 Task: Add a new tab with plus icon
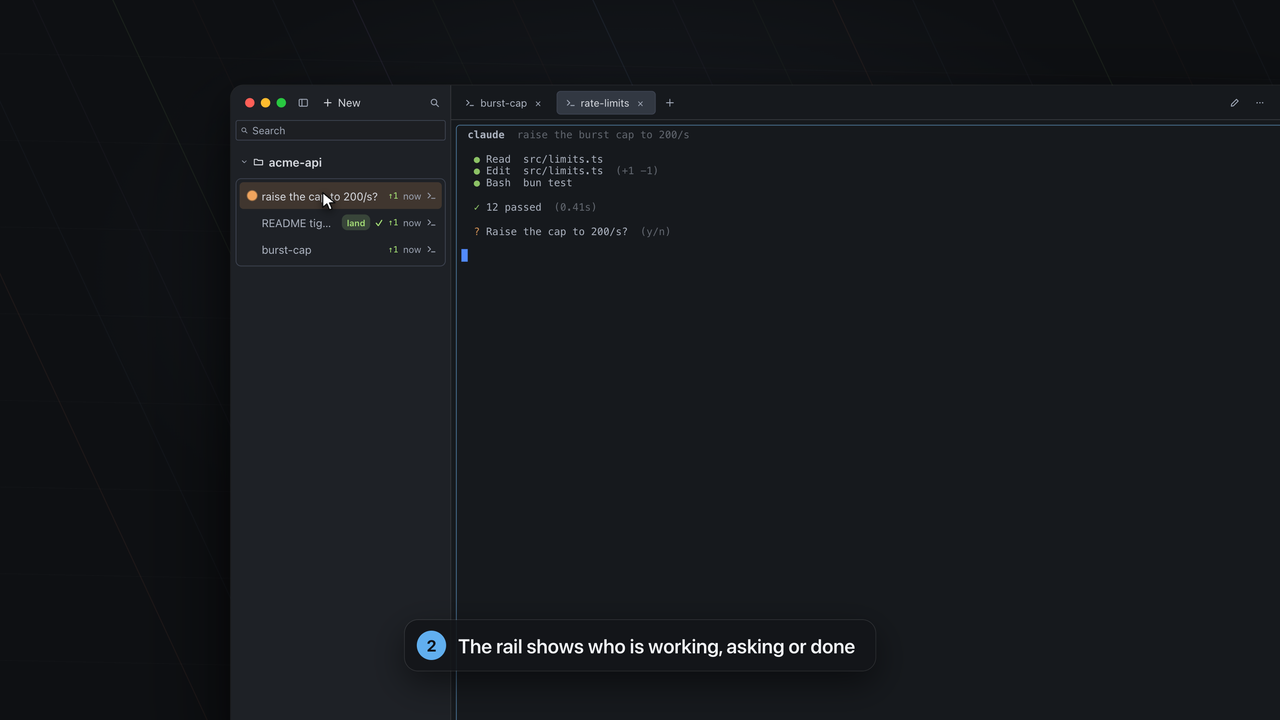point(670,103)
